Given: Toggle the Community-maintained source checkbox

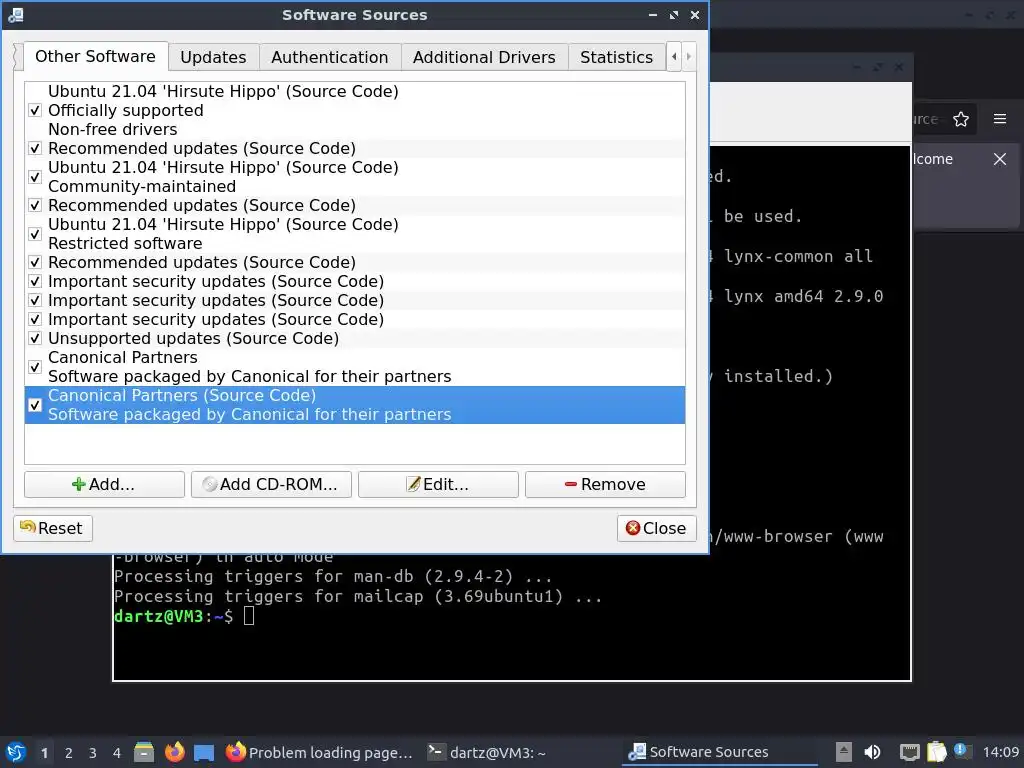Looking at the screenshot, I should pyautogui.click(x=35, y=177).
